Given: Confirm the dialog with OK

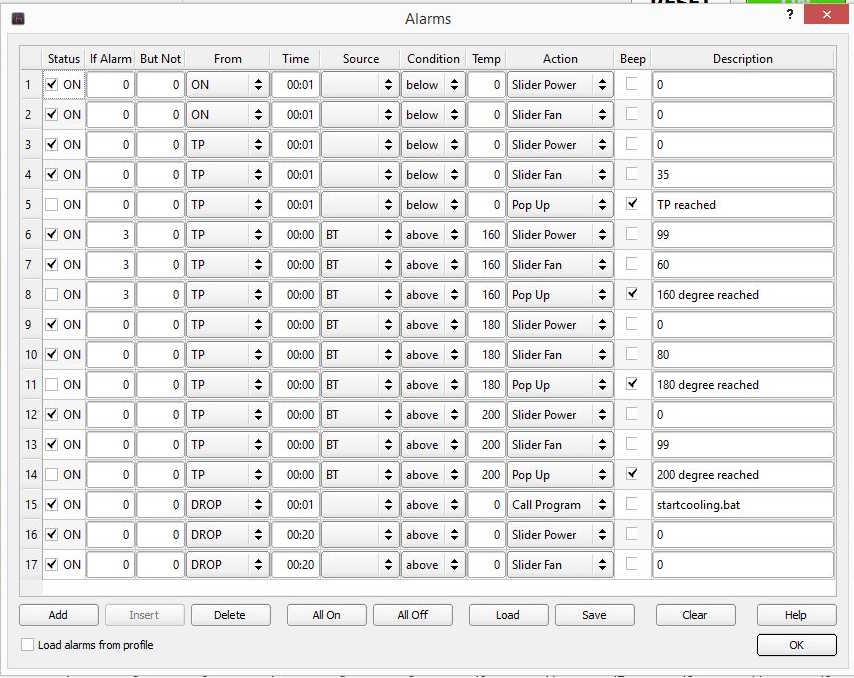Looking at the screenshot, I should [x=796, y=645].
